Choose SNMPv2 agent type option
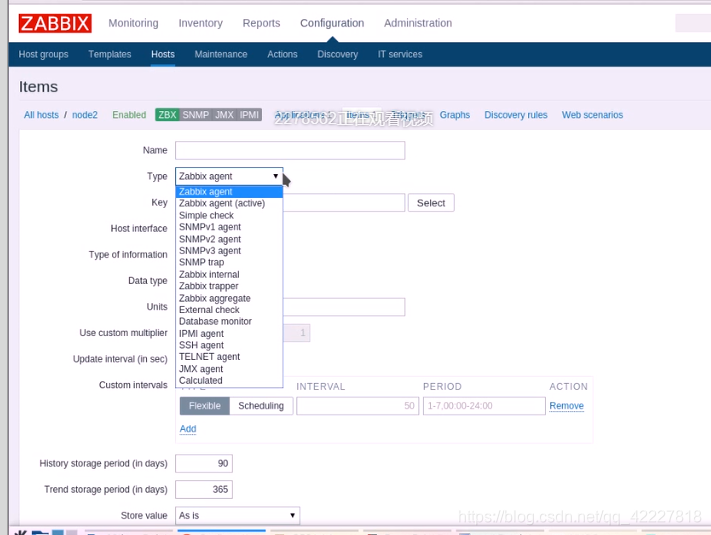Image resolution: width=711 pixels, height=535 pixels. click(229, 239)
